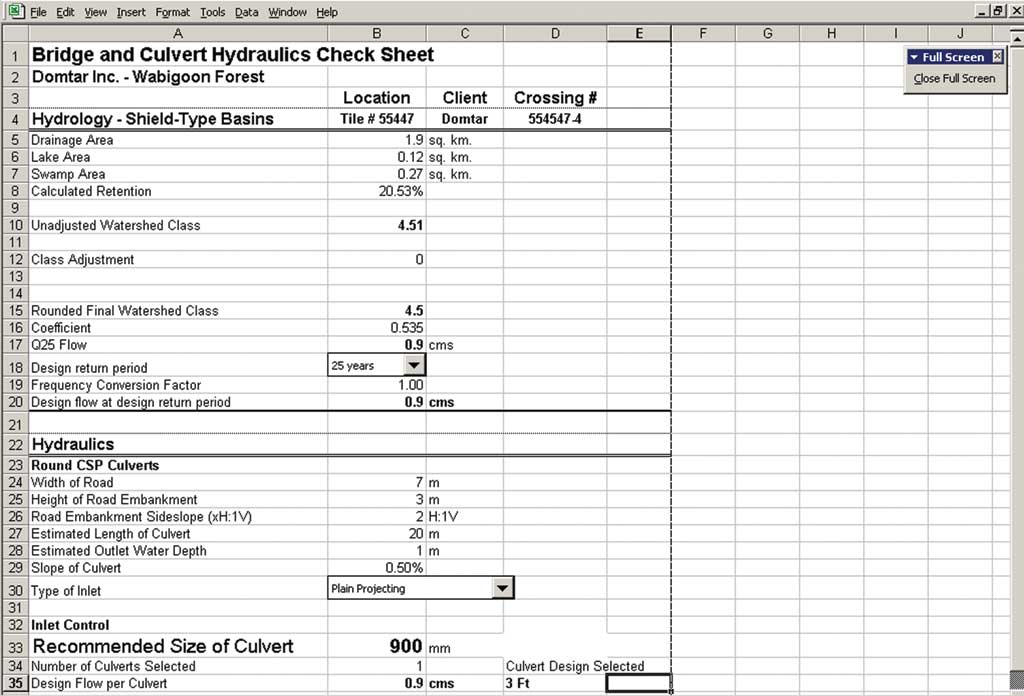Click the Round CSP Culverts label
Image resolution: width=1024 pixels, height=696 pixels.
95,466
